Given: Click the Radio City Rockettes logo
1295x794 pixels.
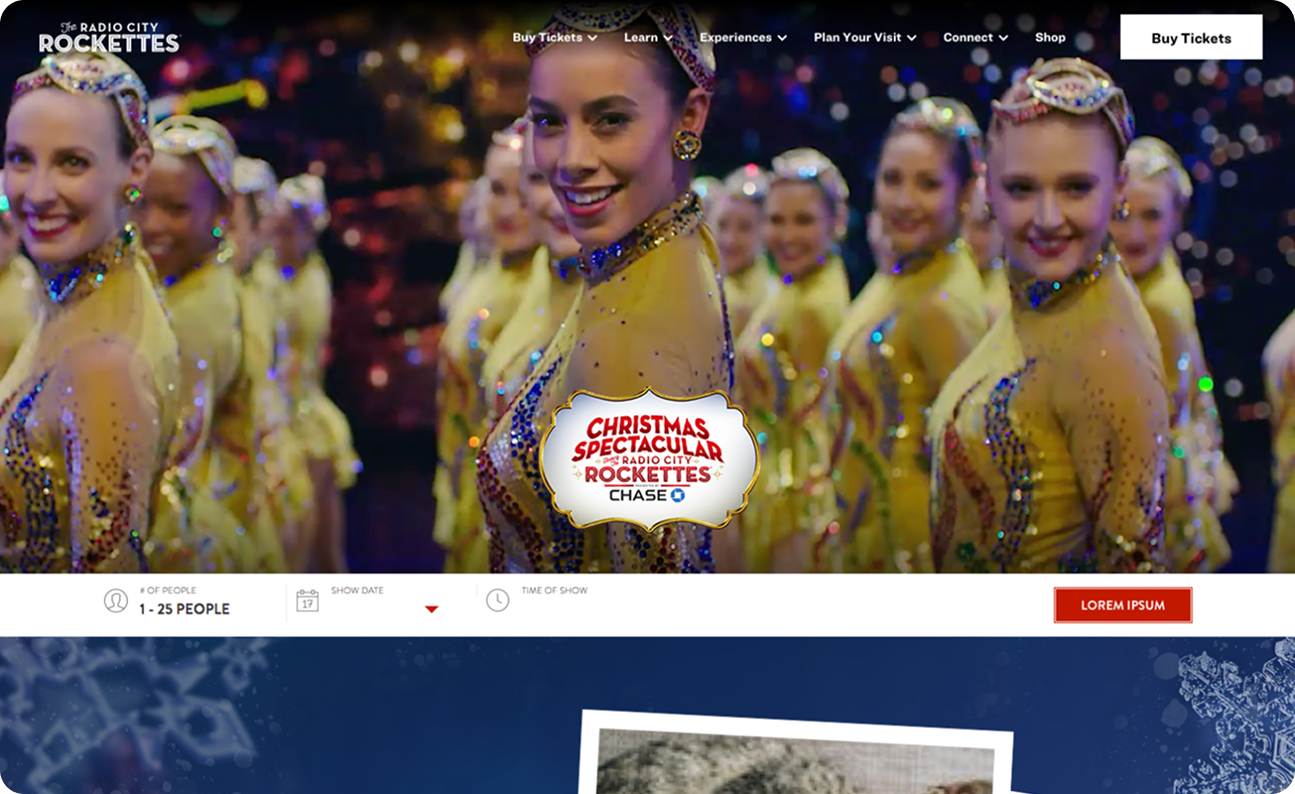Looking at the screenshot, I should (x=109, y=37).
